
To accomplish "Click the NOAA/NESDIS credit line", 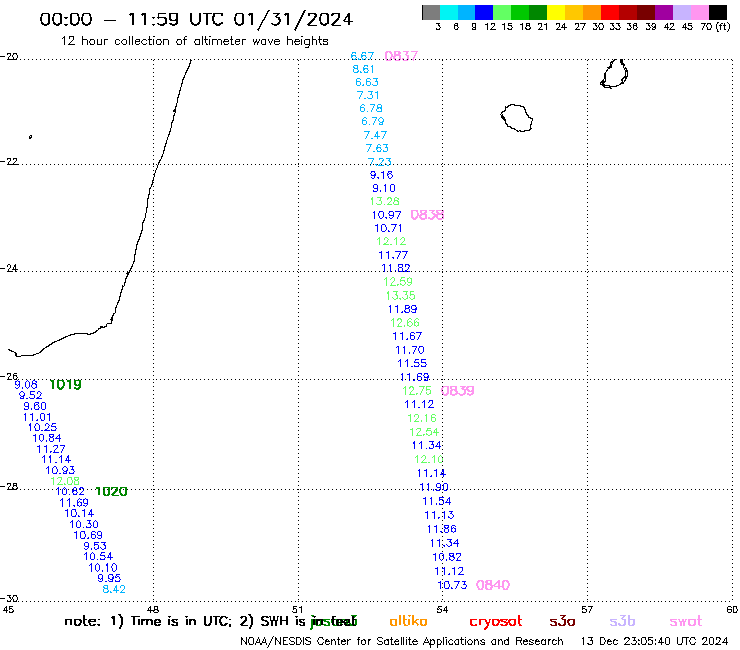I will pos(402,642).
